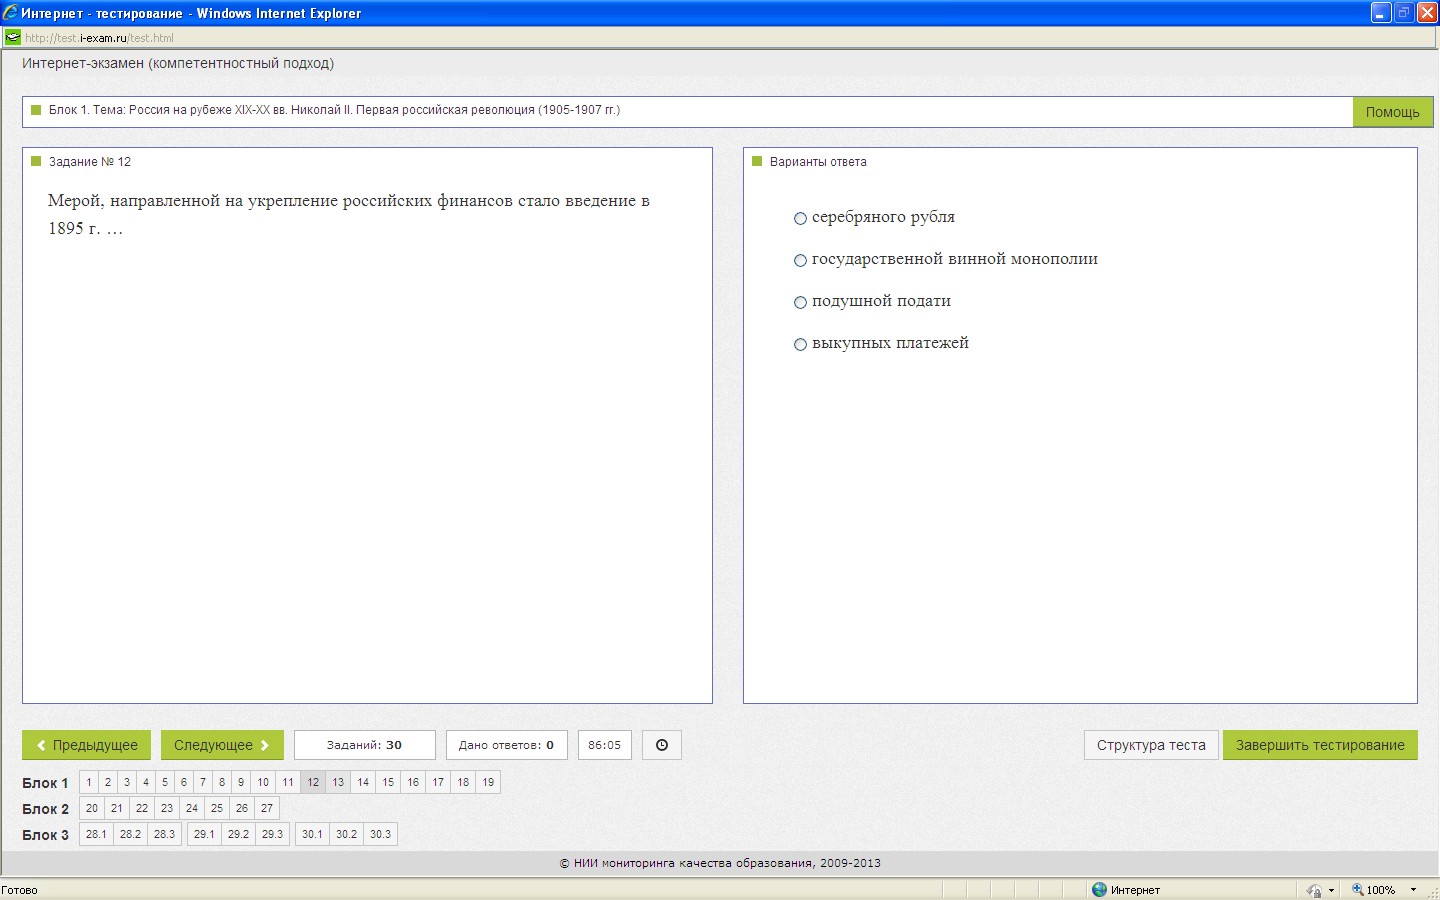Jump to question 15 in Блок 1
This screenshot has height=900, width=1440.
coord(388,782)
